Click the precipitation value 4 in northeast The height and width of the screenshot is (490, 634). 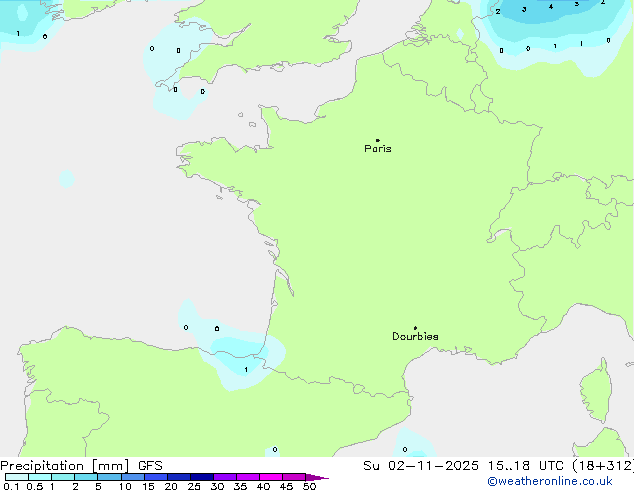(551, 7)
